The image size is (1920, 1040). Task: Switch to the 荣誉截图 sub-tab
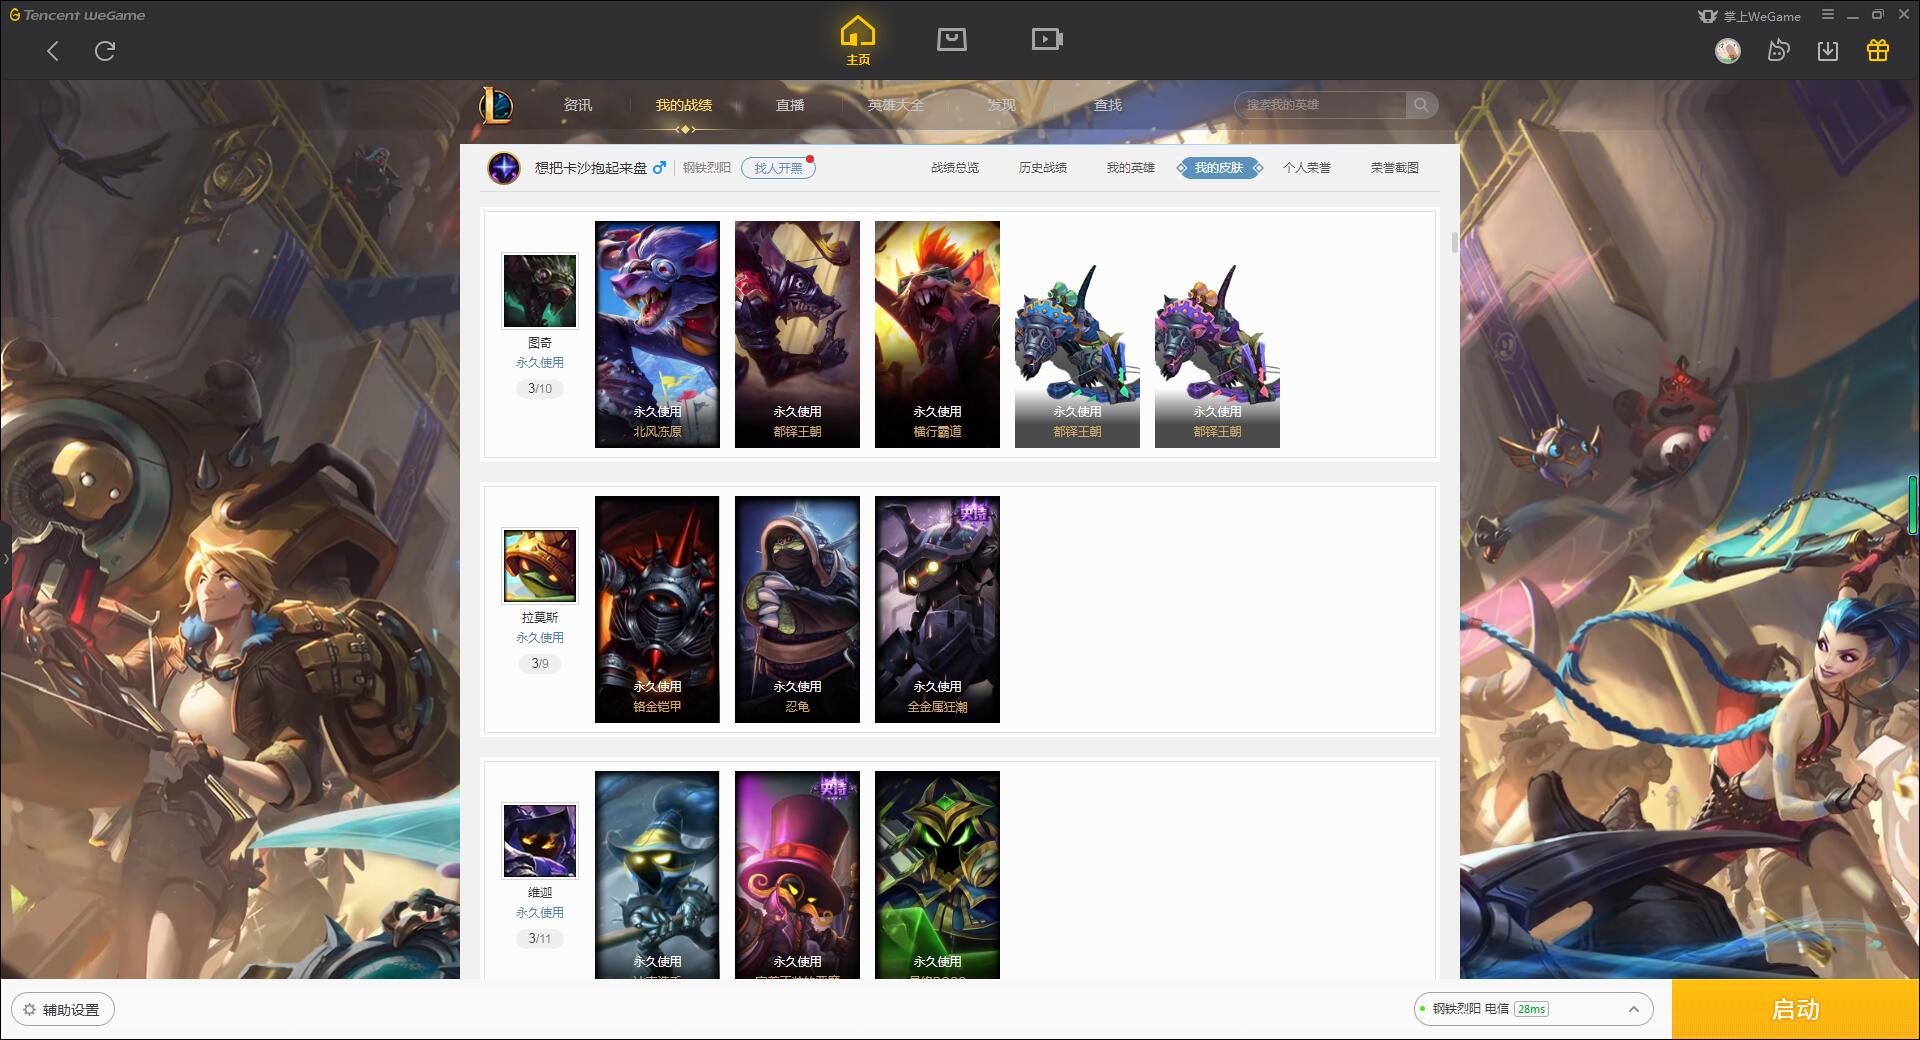(1395, 168)
